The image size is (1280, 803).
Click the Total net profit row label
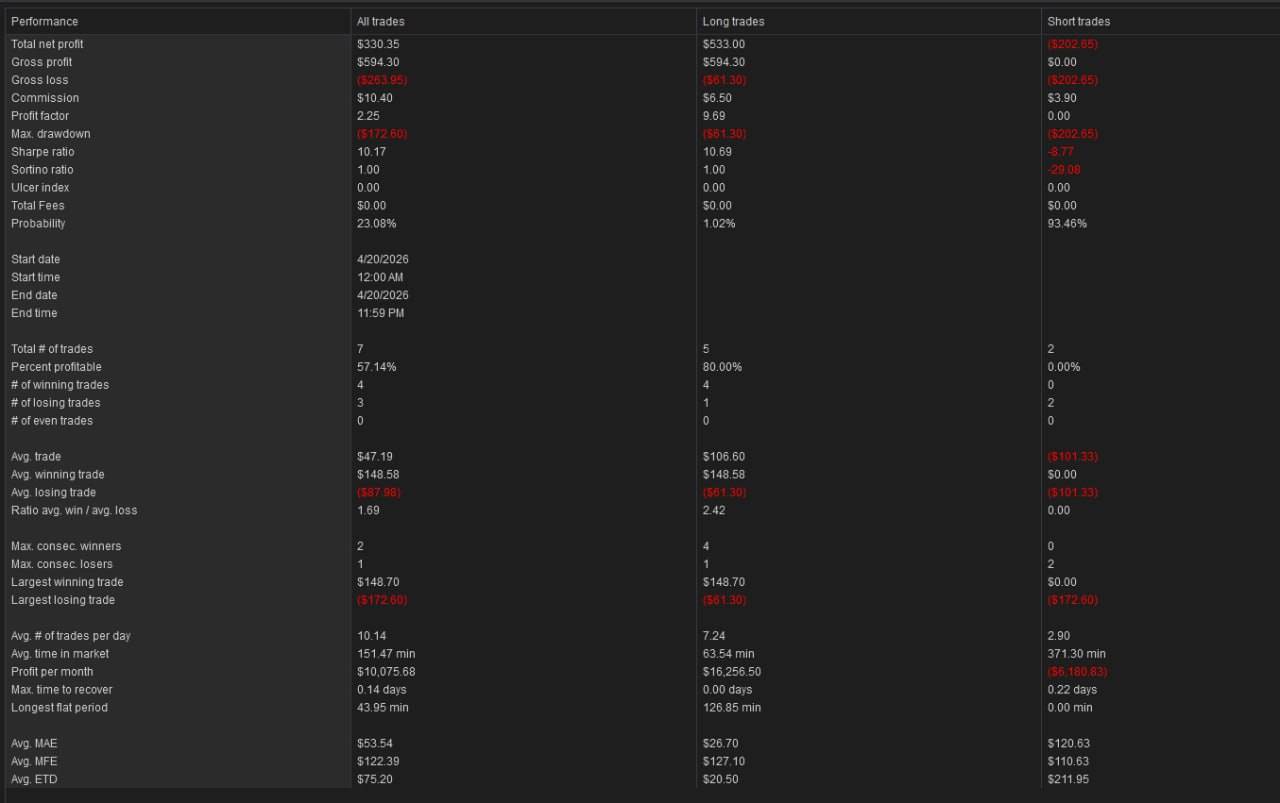tap(47, 44)
